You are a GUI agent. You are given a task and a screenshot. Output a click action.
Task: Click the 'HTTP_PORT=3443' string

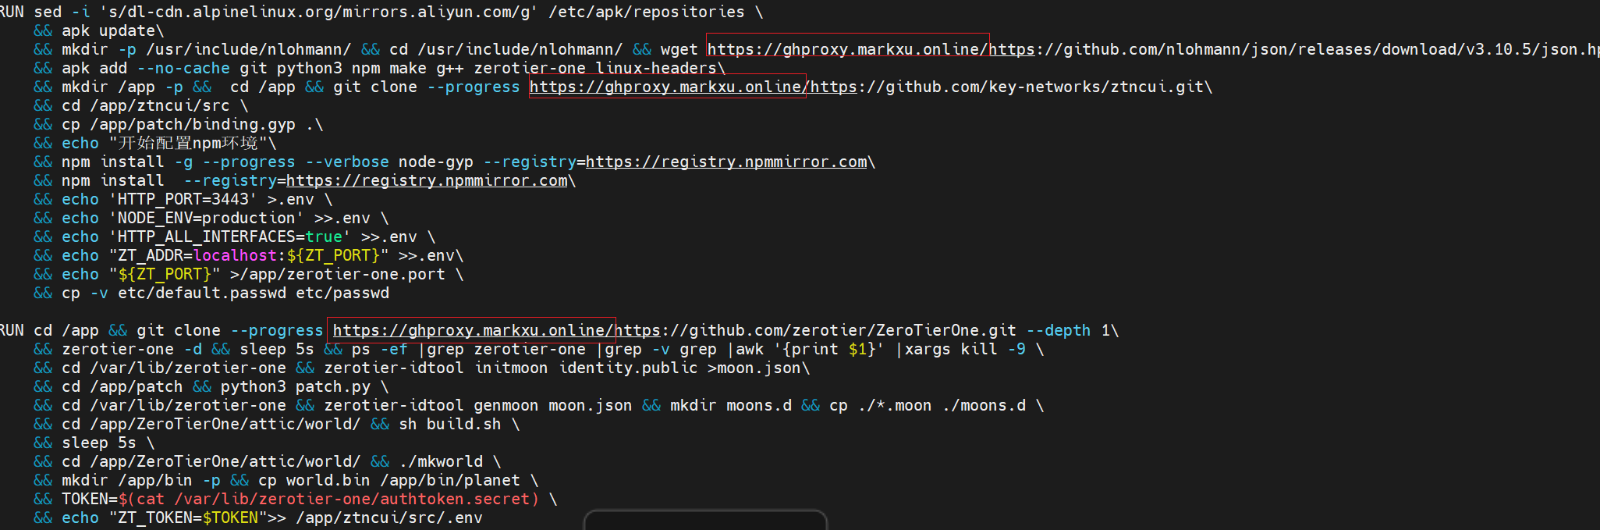pyautogui.click(x=183, y=199)
